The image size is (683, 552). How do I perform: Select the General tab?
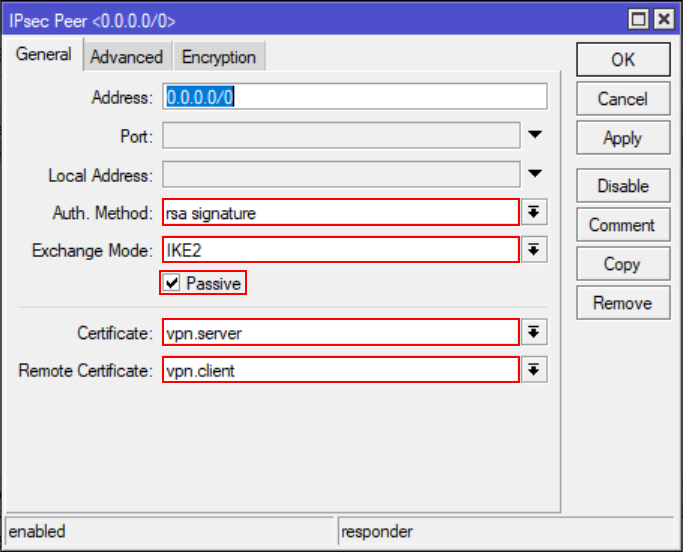[44, 55]
